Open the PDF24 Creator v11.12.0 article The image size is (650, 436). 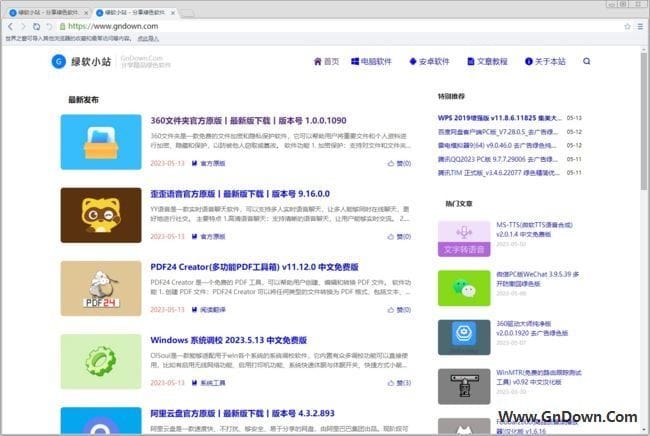point(255,267)
